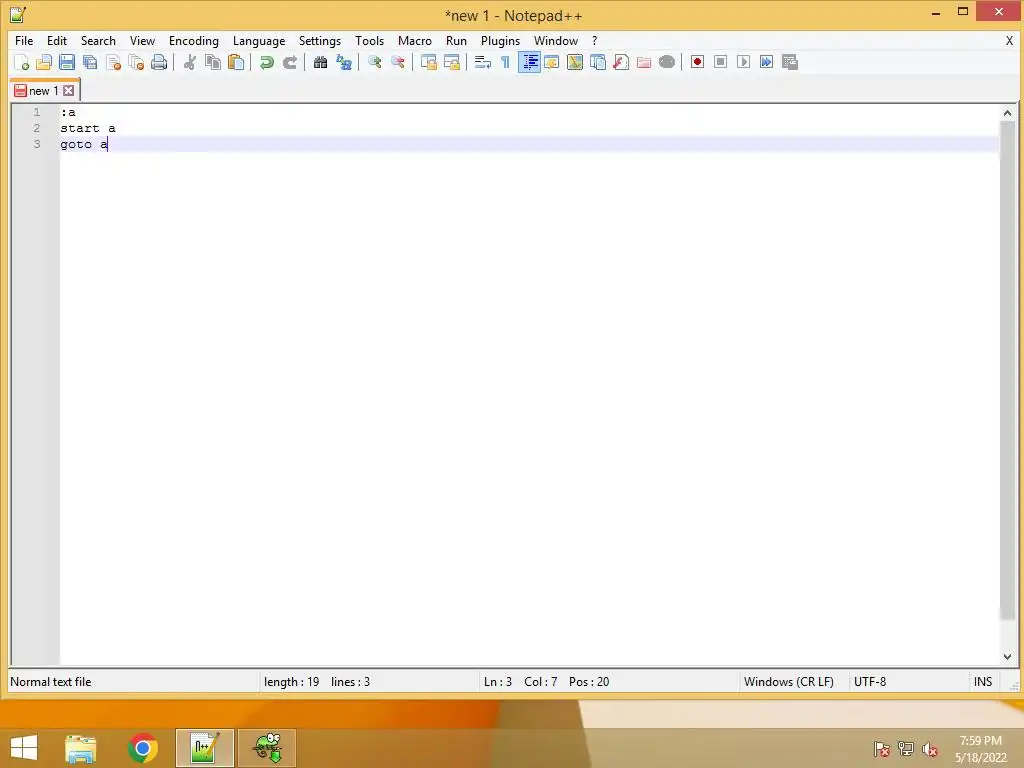Cut selection using the scissors icon
This screenshot has width=1024, height=768.
189,62
